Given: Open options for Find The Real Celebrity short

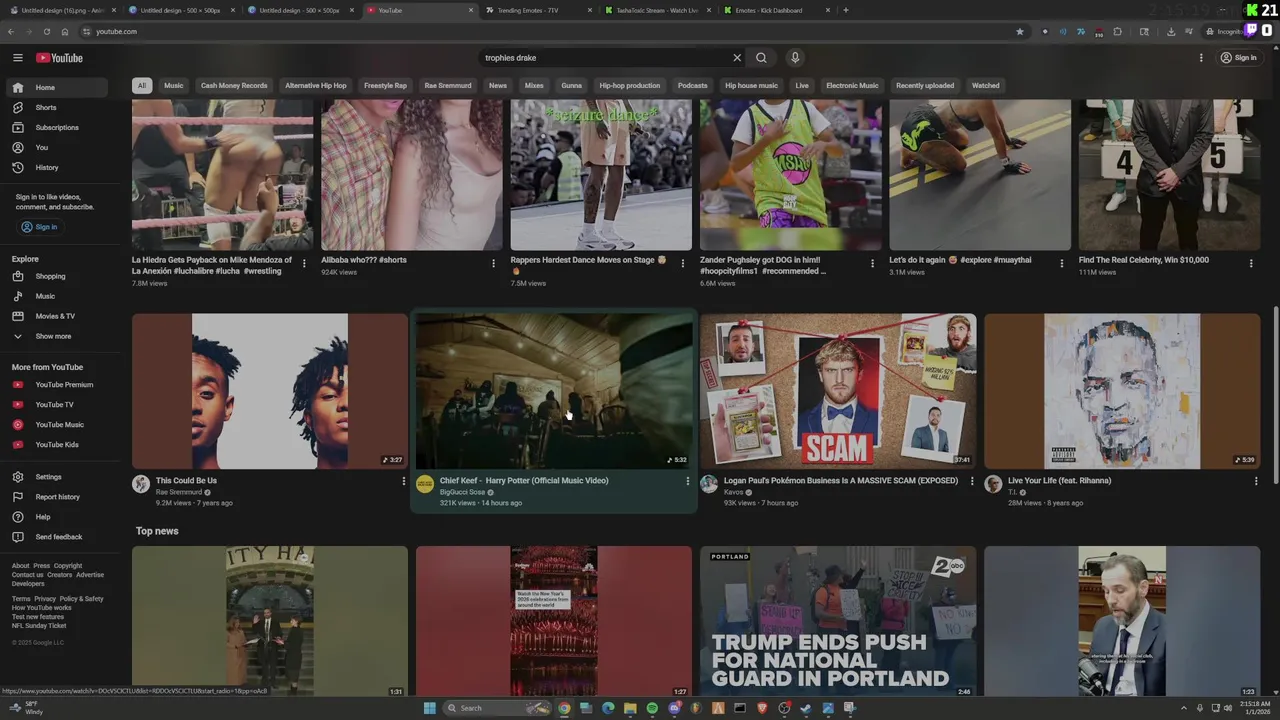Looking at the screenshot, I should click(1251, 263).
